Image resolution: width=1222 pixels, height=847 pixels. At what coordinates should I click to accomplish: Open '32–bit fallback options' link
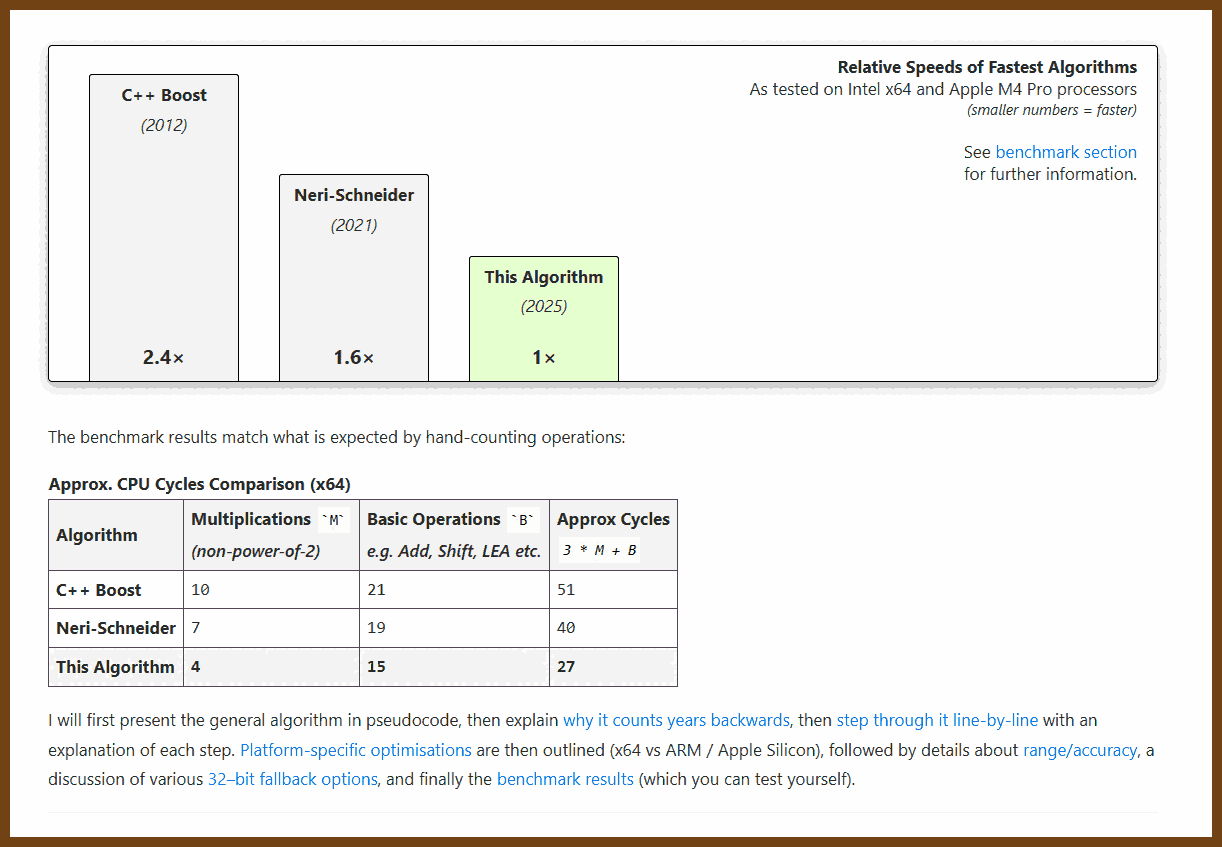tap(293, 779)
